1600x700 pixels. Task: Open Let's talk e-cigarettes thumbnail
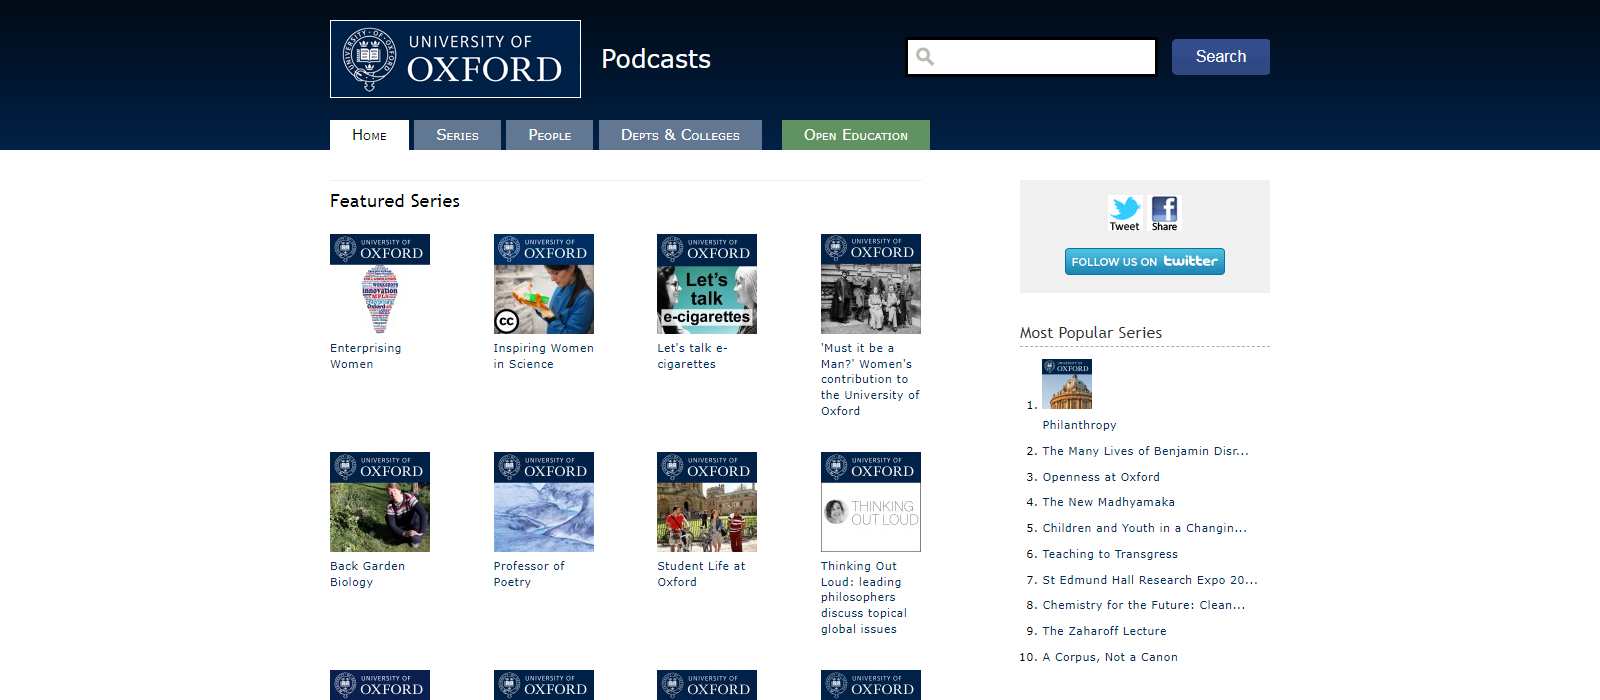pyautogui.click(x=707, y=284)
